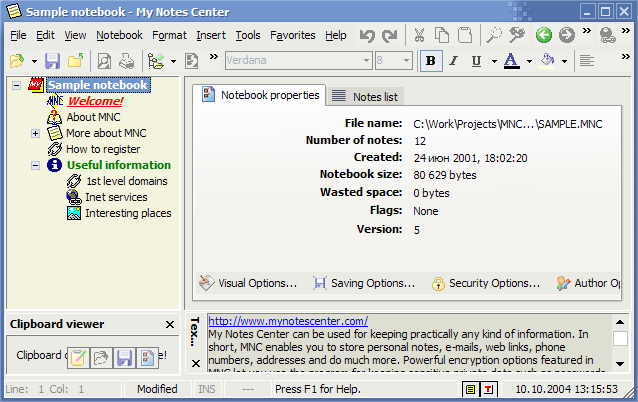Switch to the Notes list tab
The width and height of the screenshot is (638, 402).
tap(365, 97)
